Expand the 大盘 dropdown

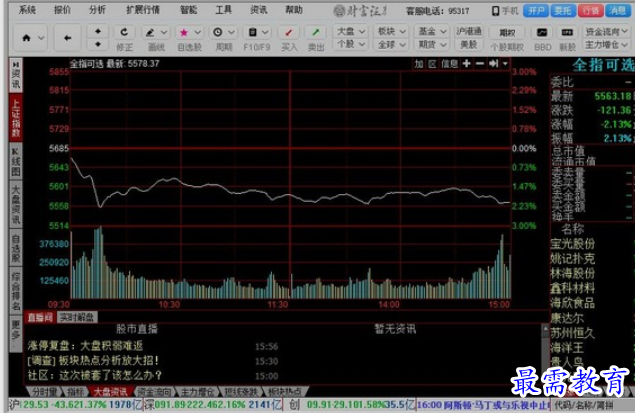[x=348, y=31]
